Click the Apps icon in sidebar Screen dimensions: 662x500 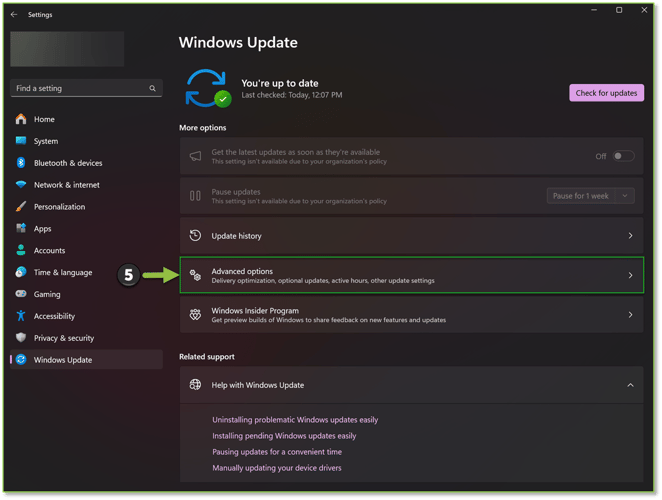click(x=21, y=228)
